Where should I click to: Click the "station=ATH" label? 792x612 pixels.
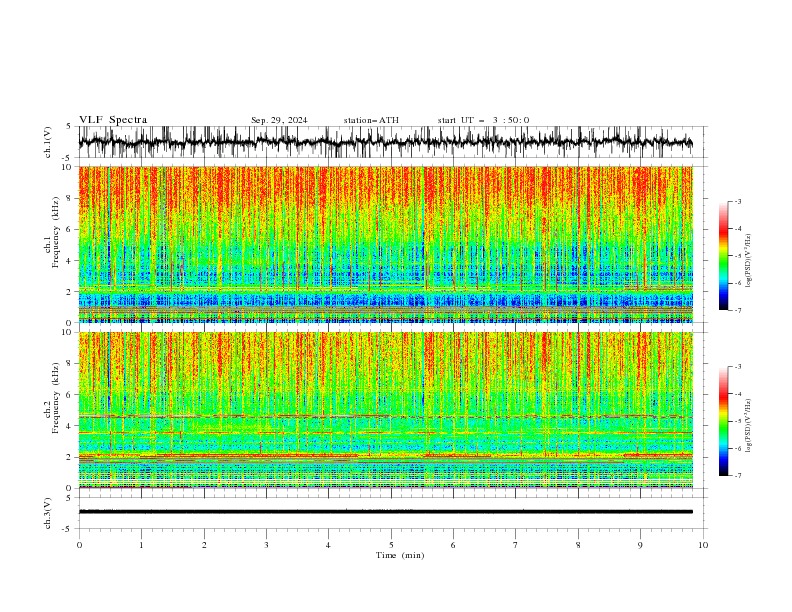pyautogui.click(x=371, y=120)
